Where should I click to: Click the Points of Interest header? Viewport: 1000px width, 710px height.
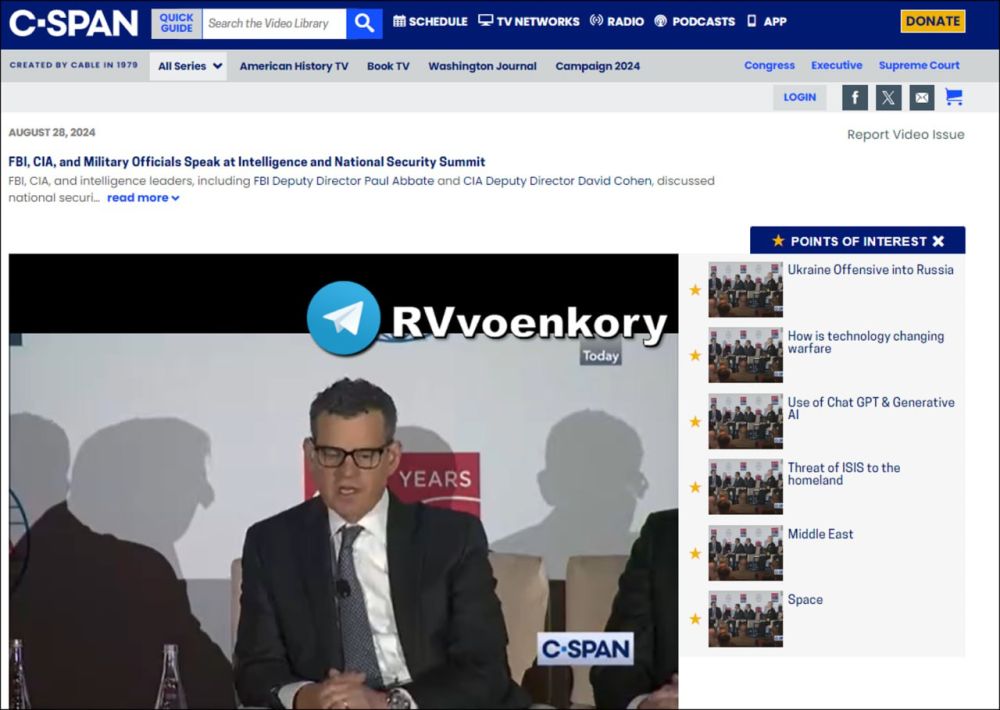coord(857,240)
